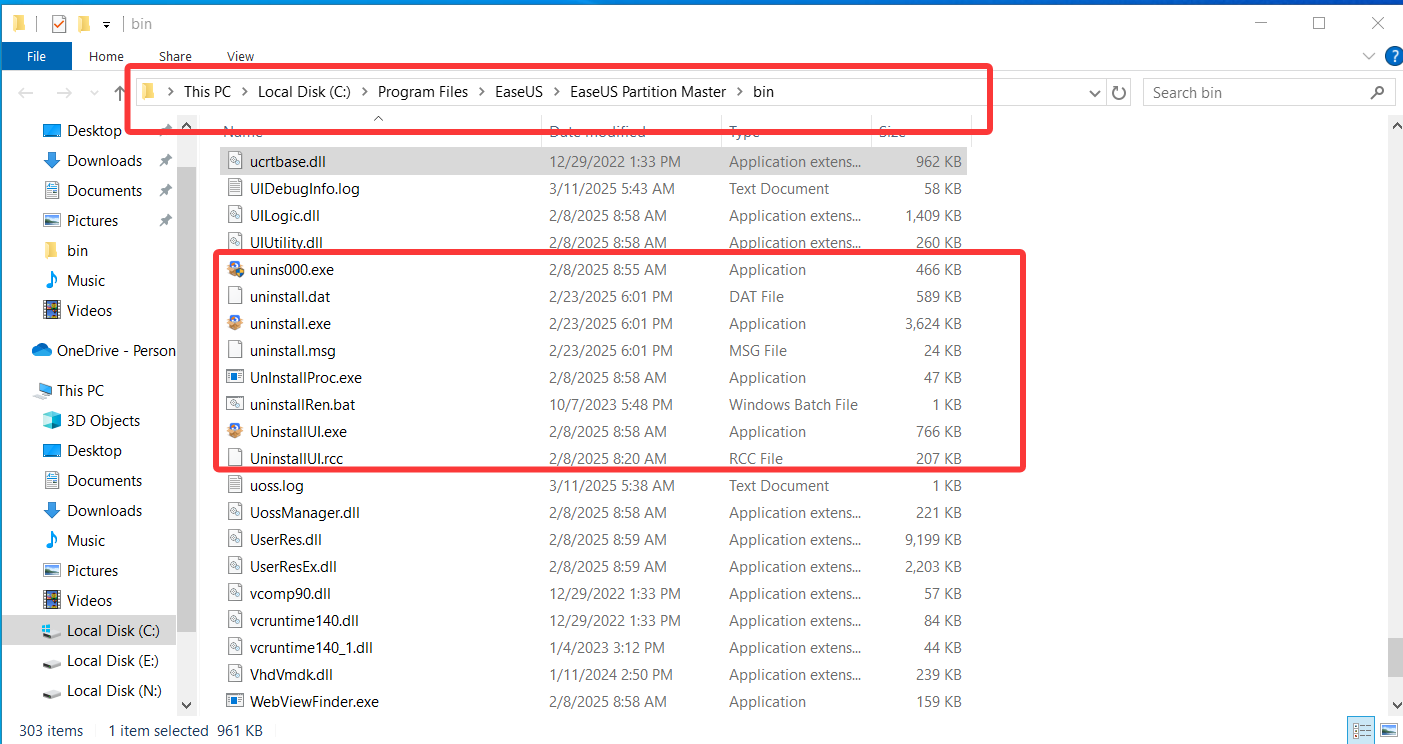Image resolution: width=1403 pixels, height=744 pixels.
Task: Click the VhdVmdk.dll file icon
Action: [x=236, y=675]
